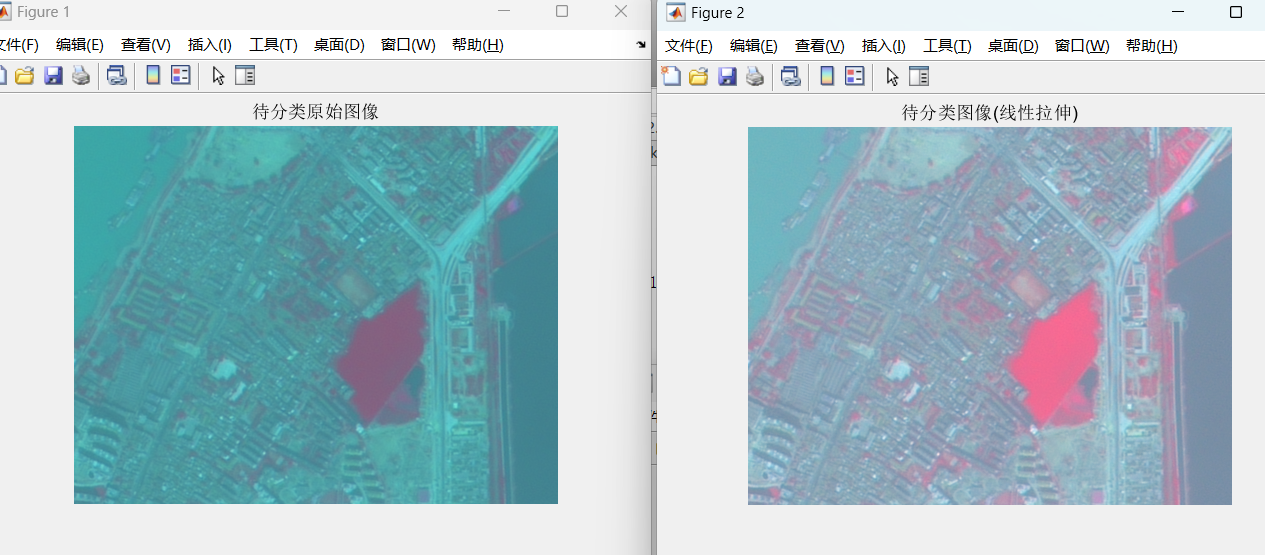Expand the 工具(T) menu in Figure 2
This screenshot has height=555, width=1265.
[x=946, y=46]
